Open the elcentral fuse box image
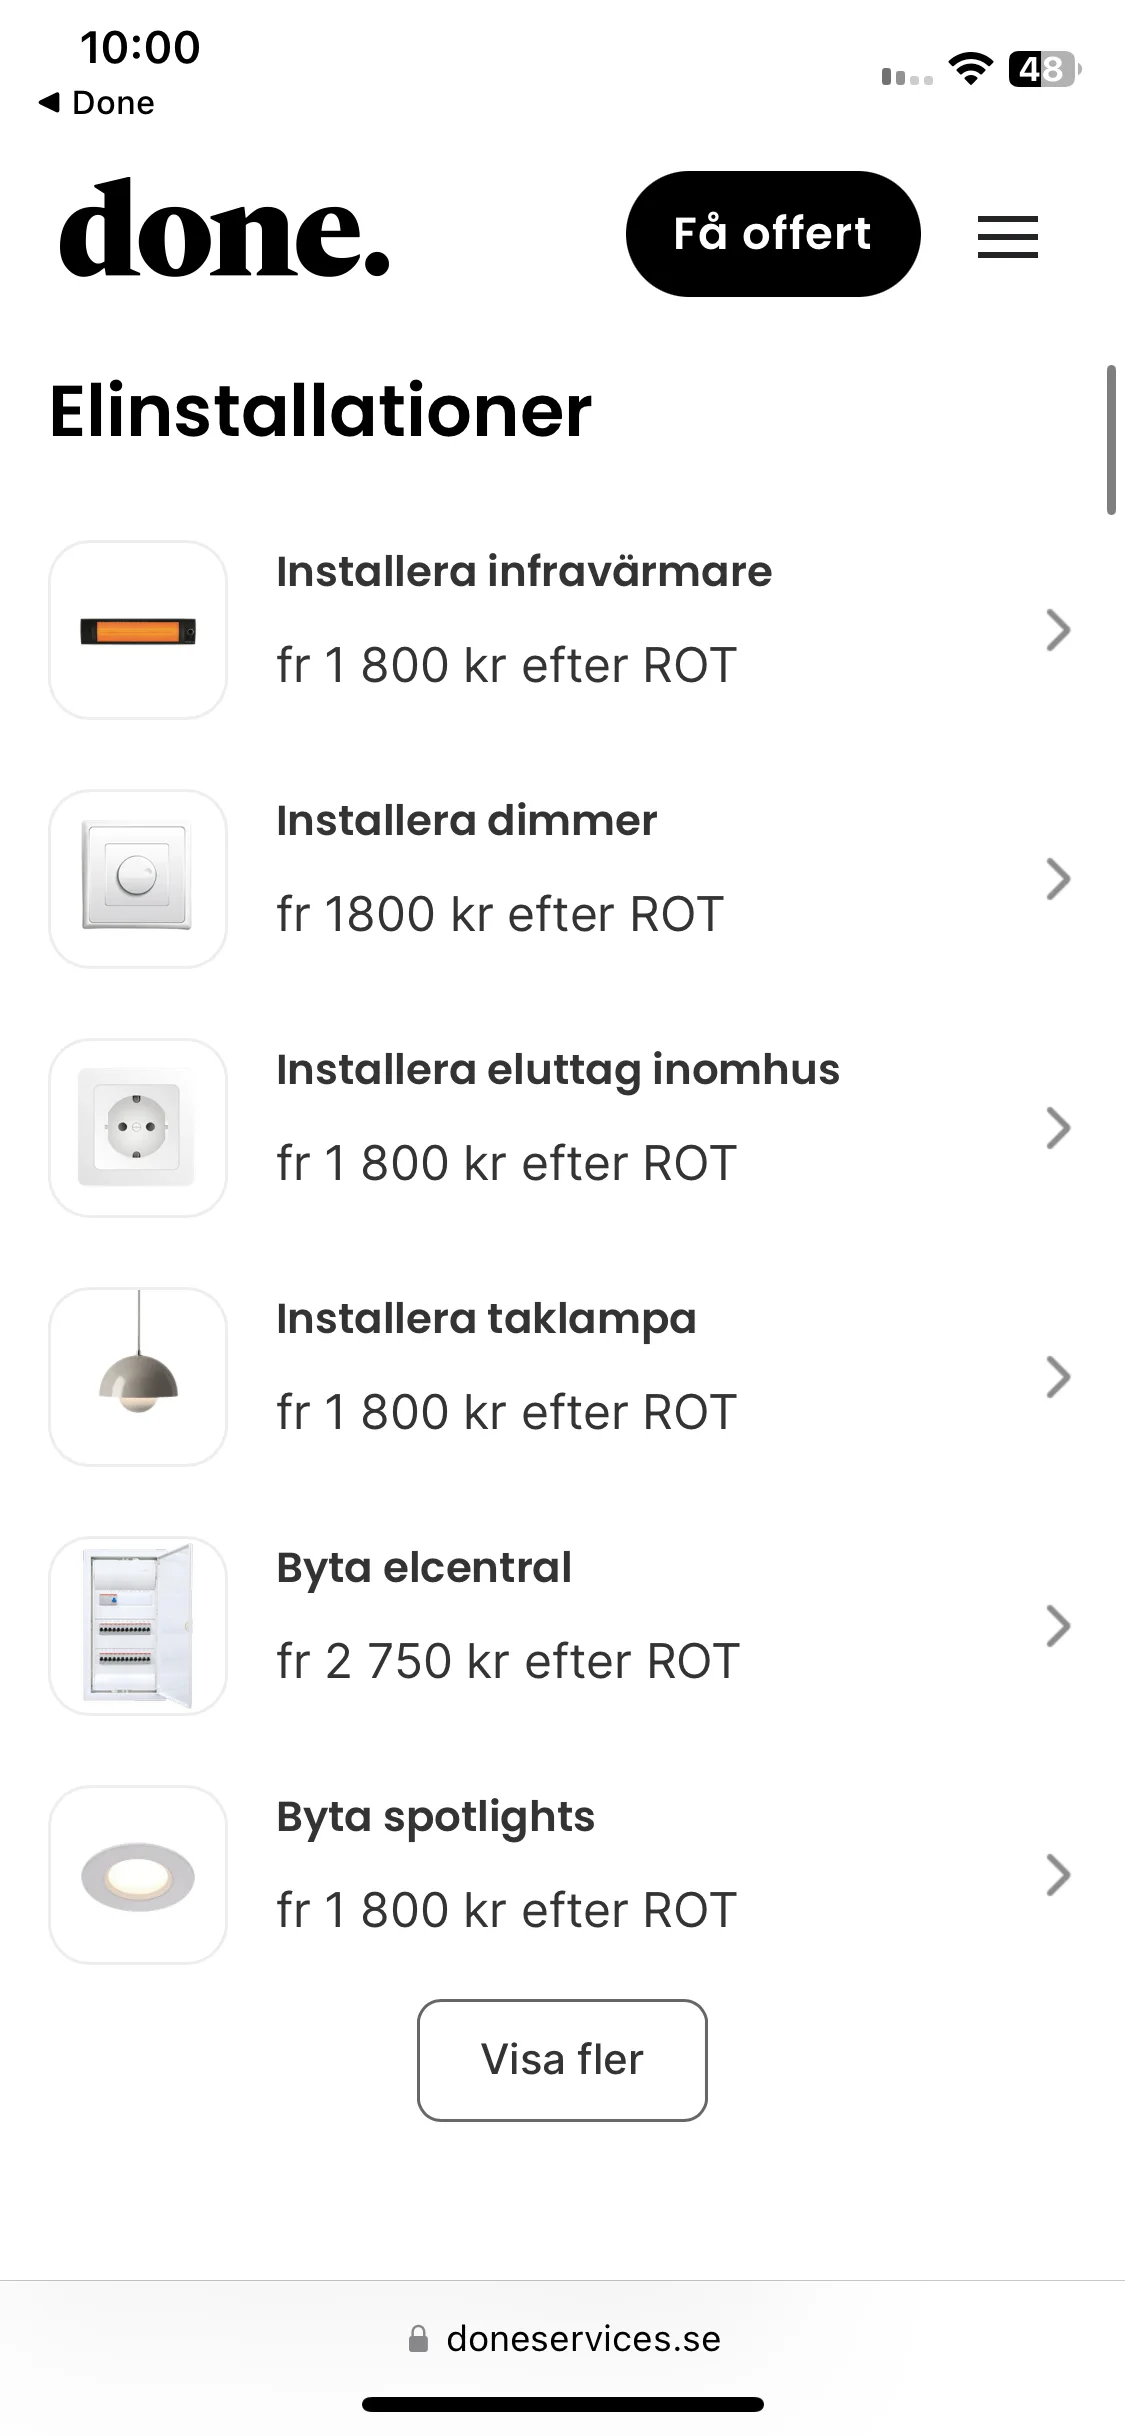 click(x=138, y=1626)
